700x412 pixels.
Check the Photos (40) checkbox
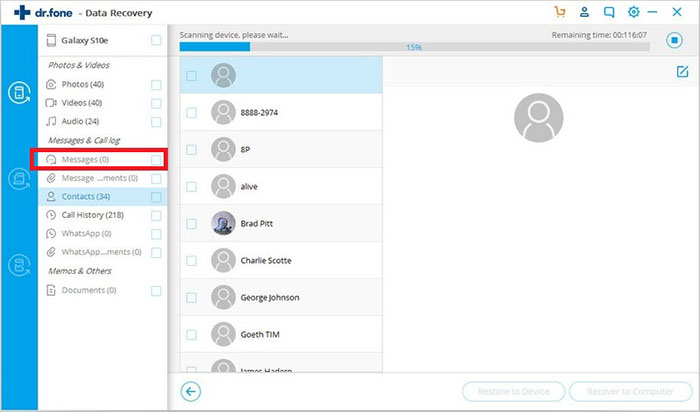156,85
